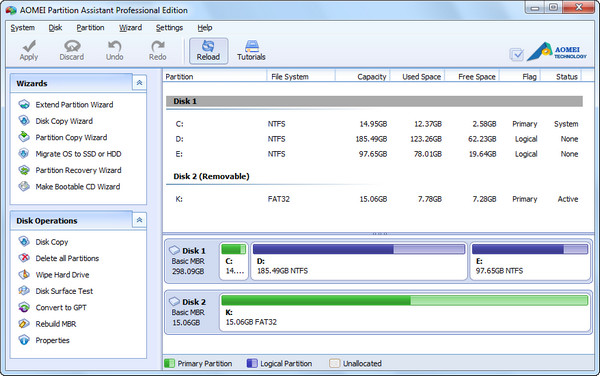
Task: Sort by the File System column header
Action: click(301, 77)
